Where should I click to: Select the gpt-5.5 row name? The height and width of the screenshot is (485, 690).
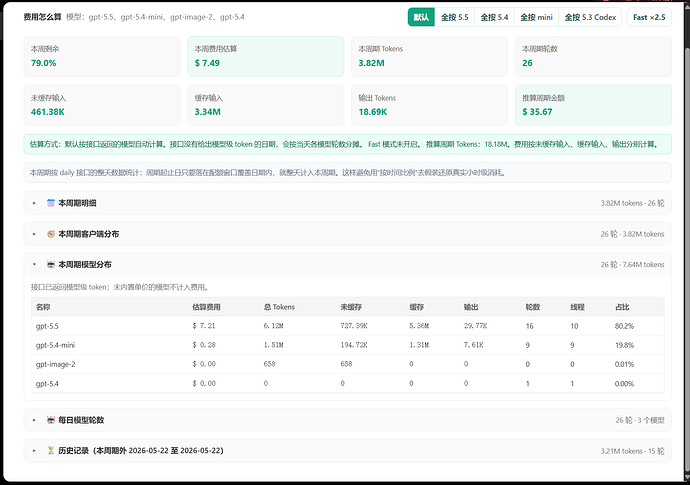[47, 326]
